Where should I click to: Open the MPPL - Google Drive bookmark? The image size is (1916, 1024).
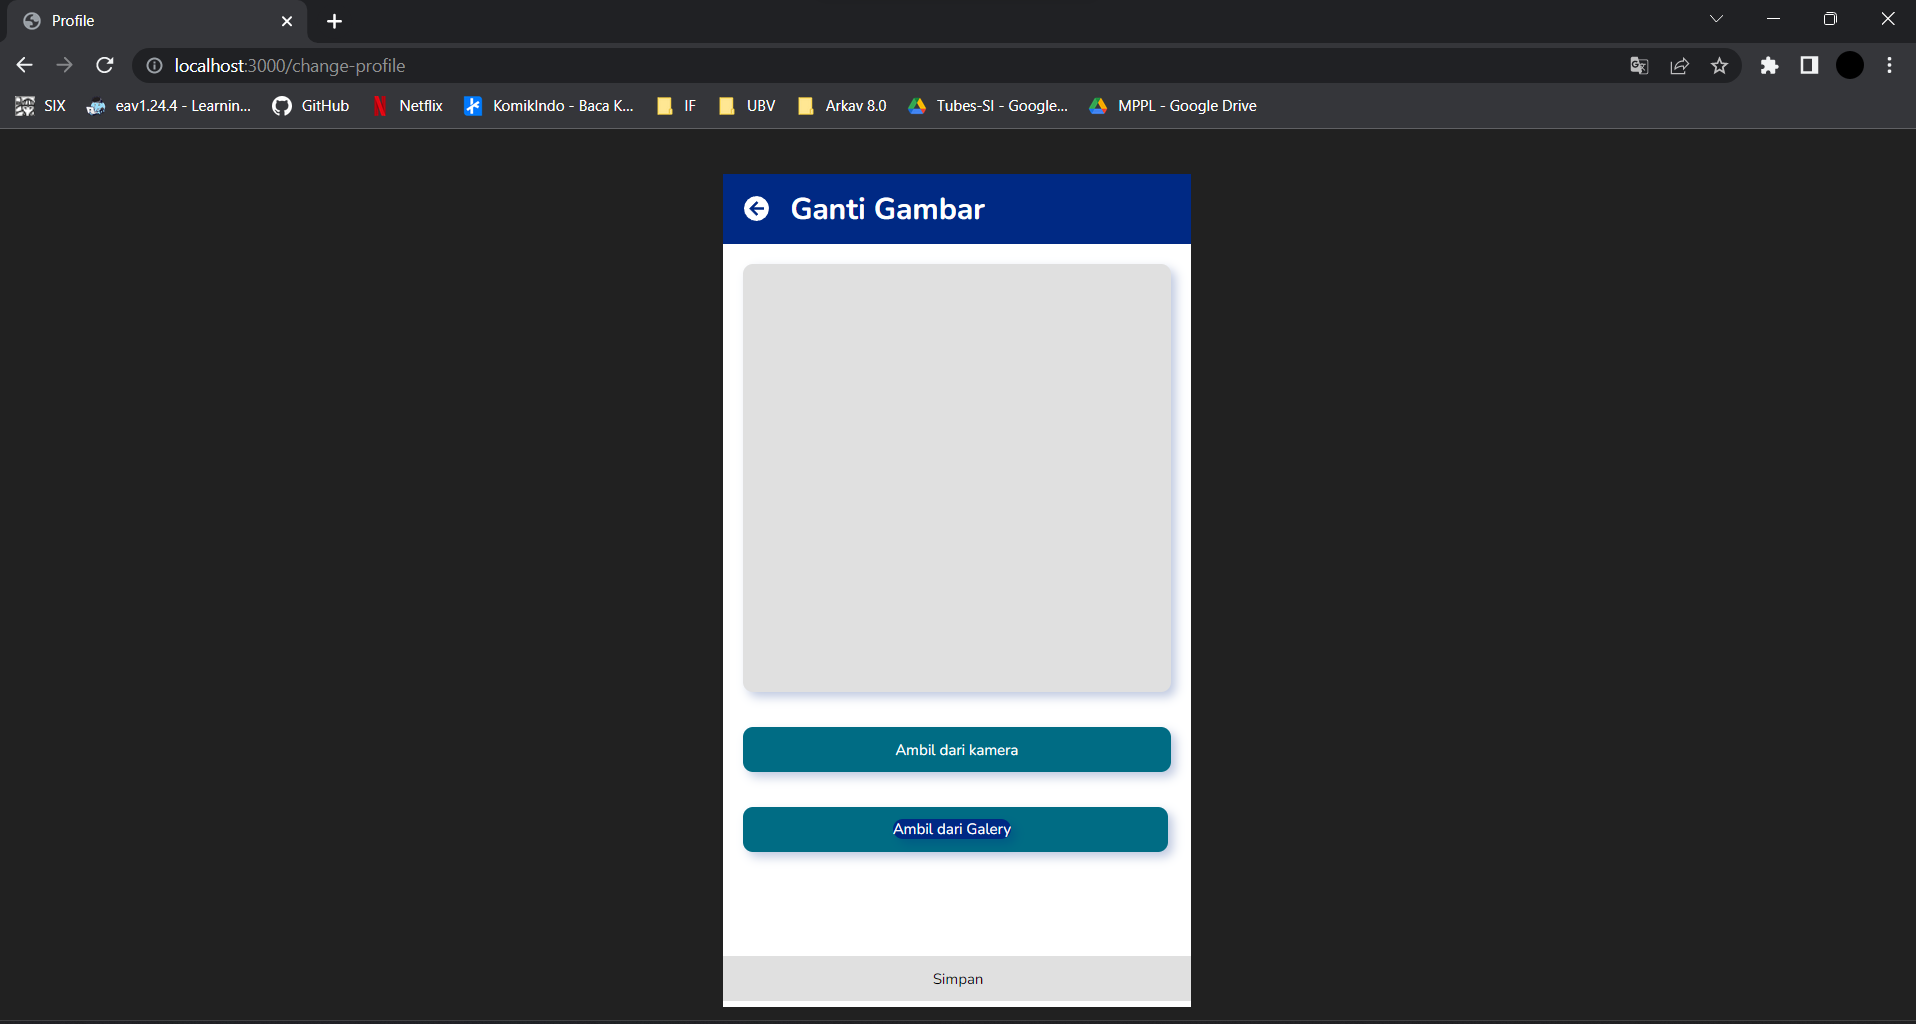coord(1173,106)
